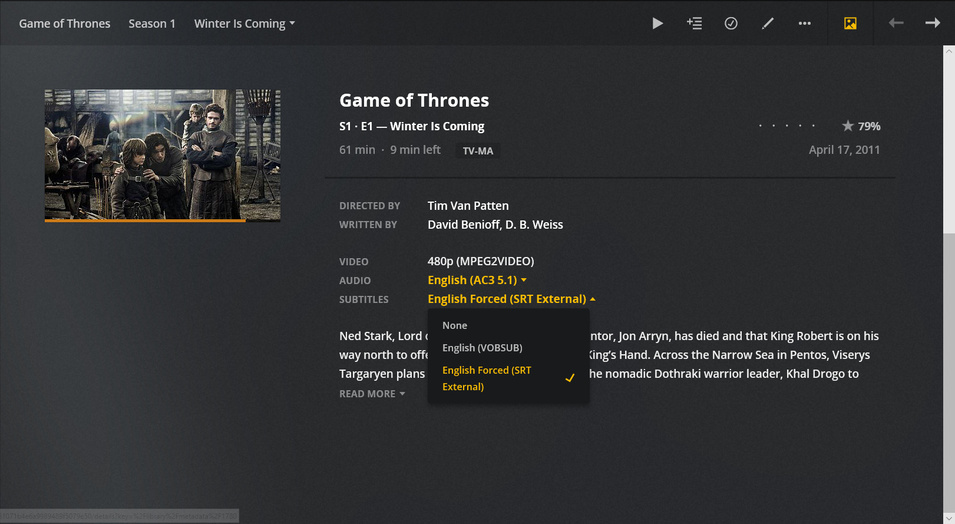Collapse the English Forced (SRT External) subtitles dropdown
This screenshot has width=955, height=524.
[x=512, y=299]
